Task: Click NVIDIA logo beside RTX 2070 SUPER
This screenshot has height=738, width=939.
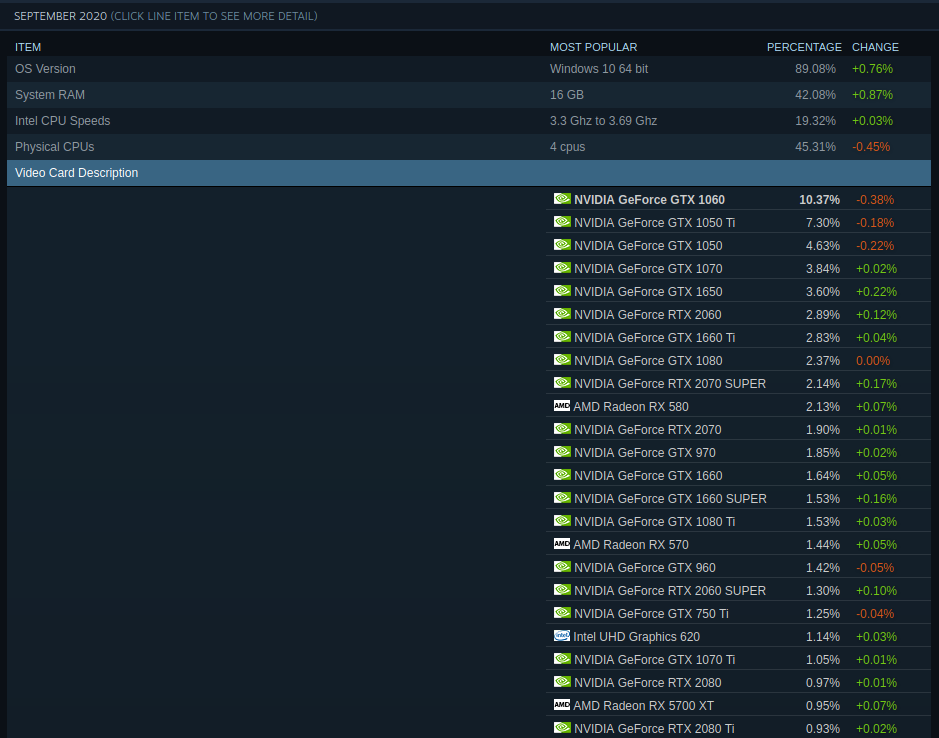Action: (562, 383)
